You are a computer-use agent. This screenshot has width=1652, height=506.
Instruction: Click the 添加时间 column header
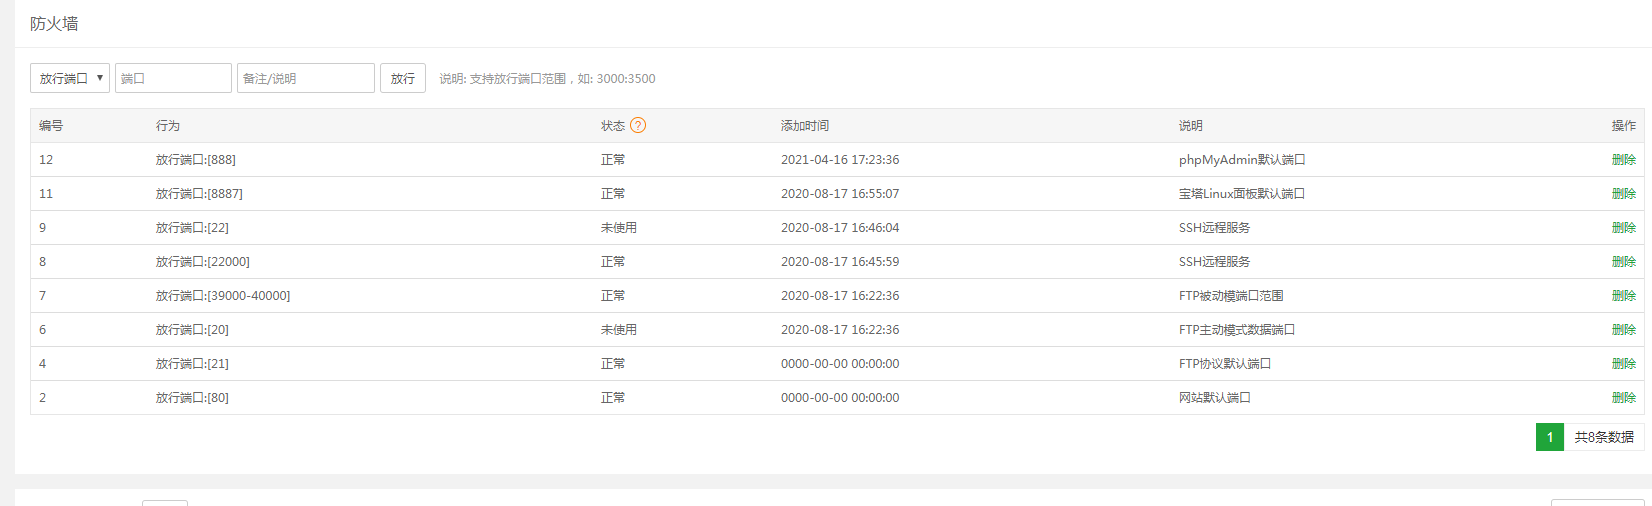point(805,126)
